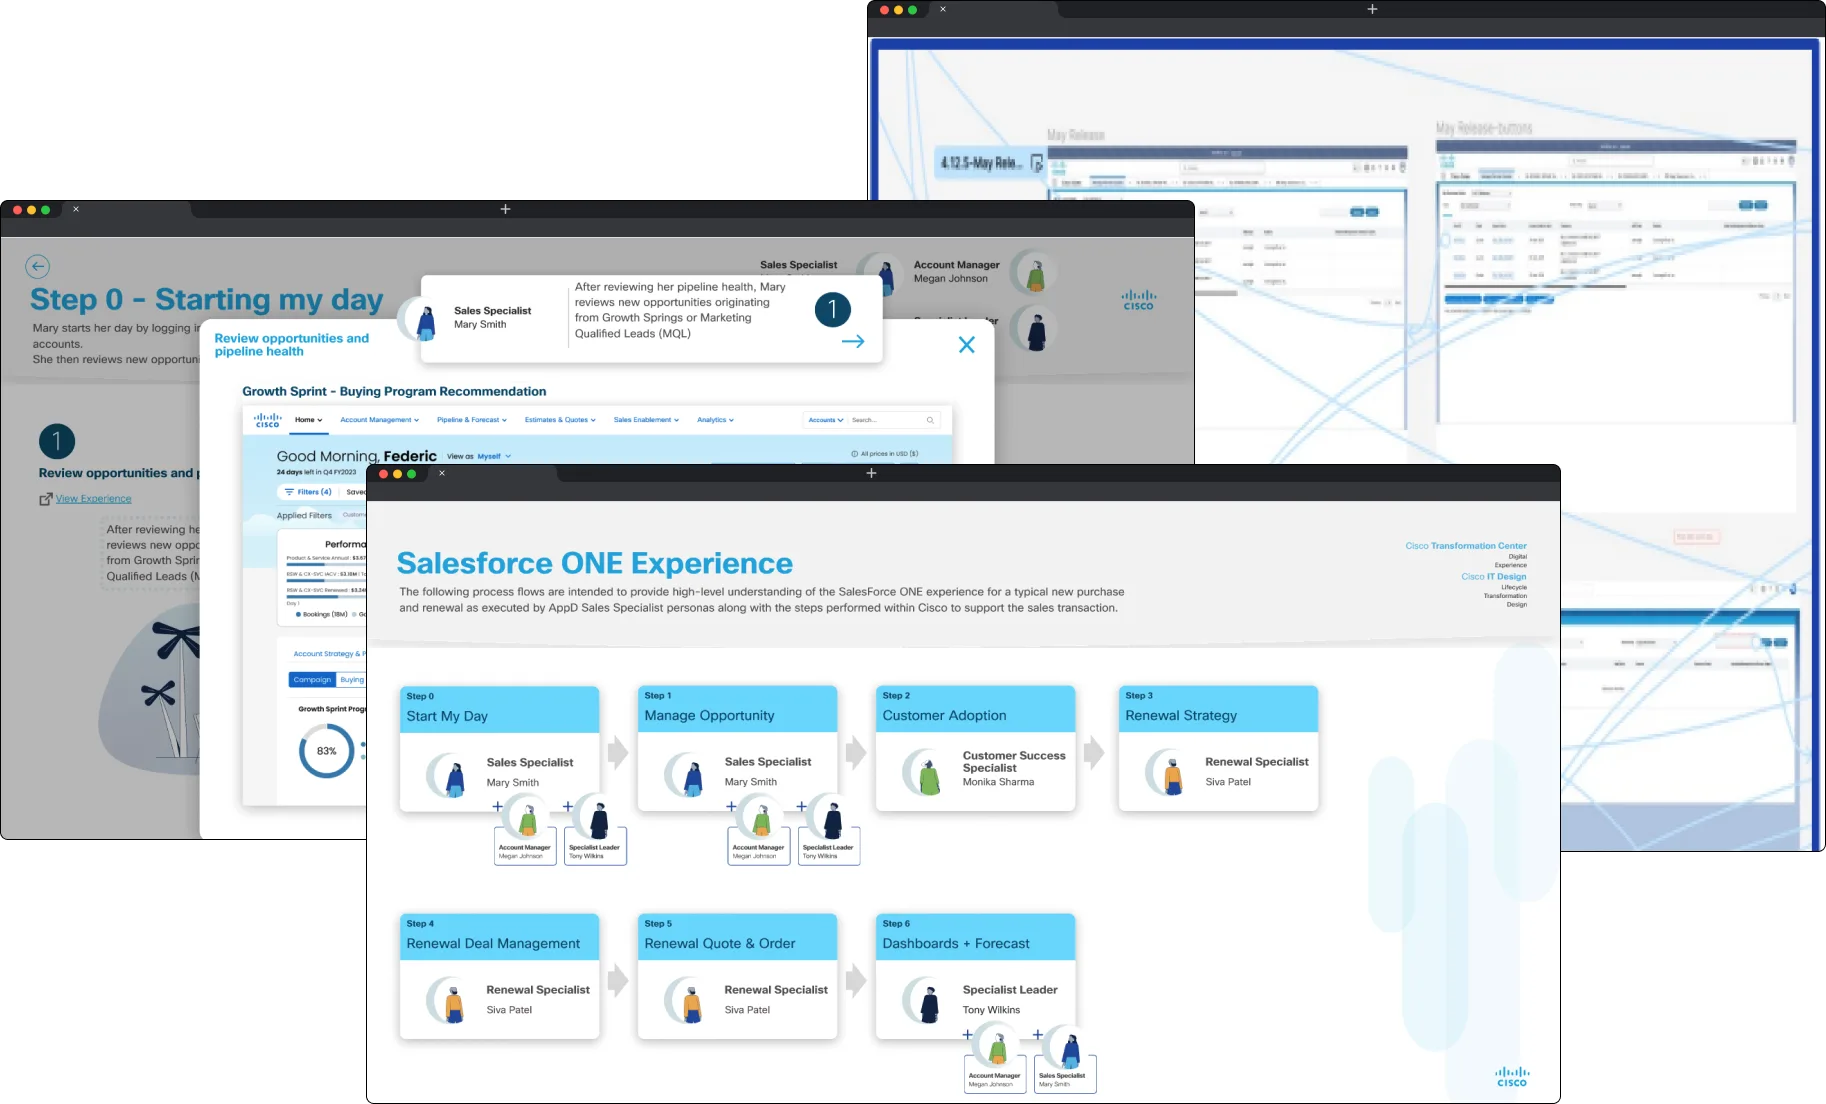Open Step 2 Customer Adoption card header
The height and width of the screenshot is (1104, 1826).
975,709
